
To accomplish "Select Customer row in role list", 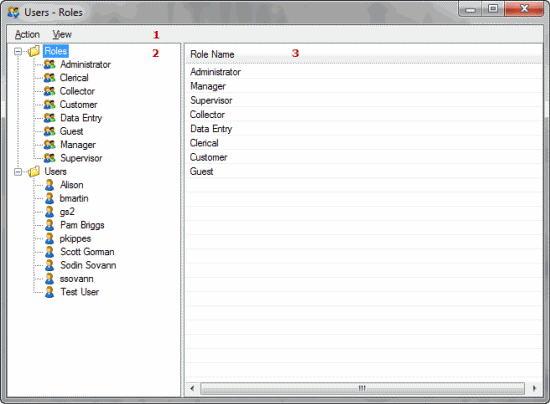I will 363,157.
